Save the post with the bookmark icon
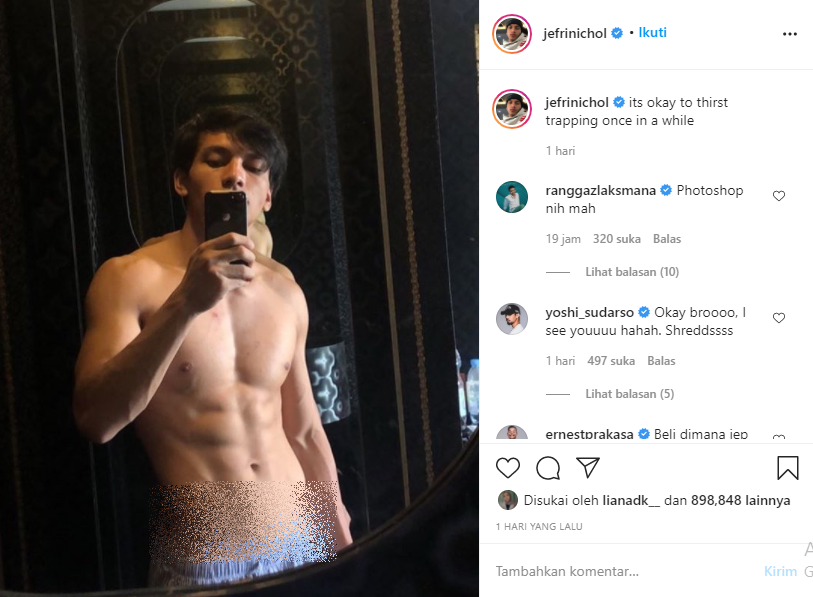This screenshot has width=813, height=597. point(788,467)
